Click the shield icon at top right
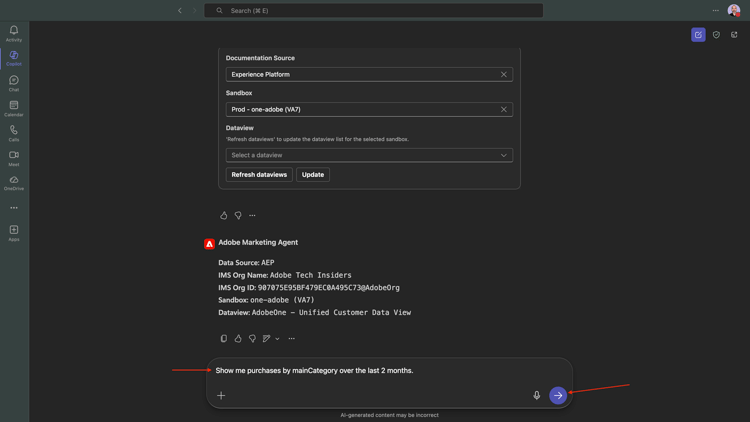The width and height of the screenshot is (750, 422). [716, 34]
